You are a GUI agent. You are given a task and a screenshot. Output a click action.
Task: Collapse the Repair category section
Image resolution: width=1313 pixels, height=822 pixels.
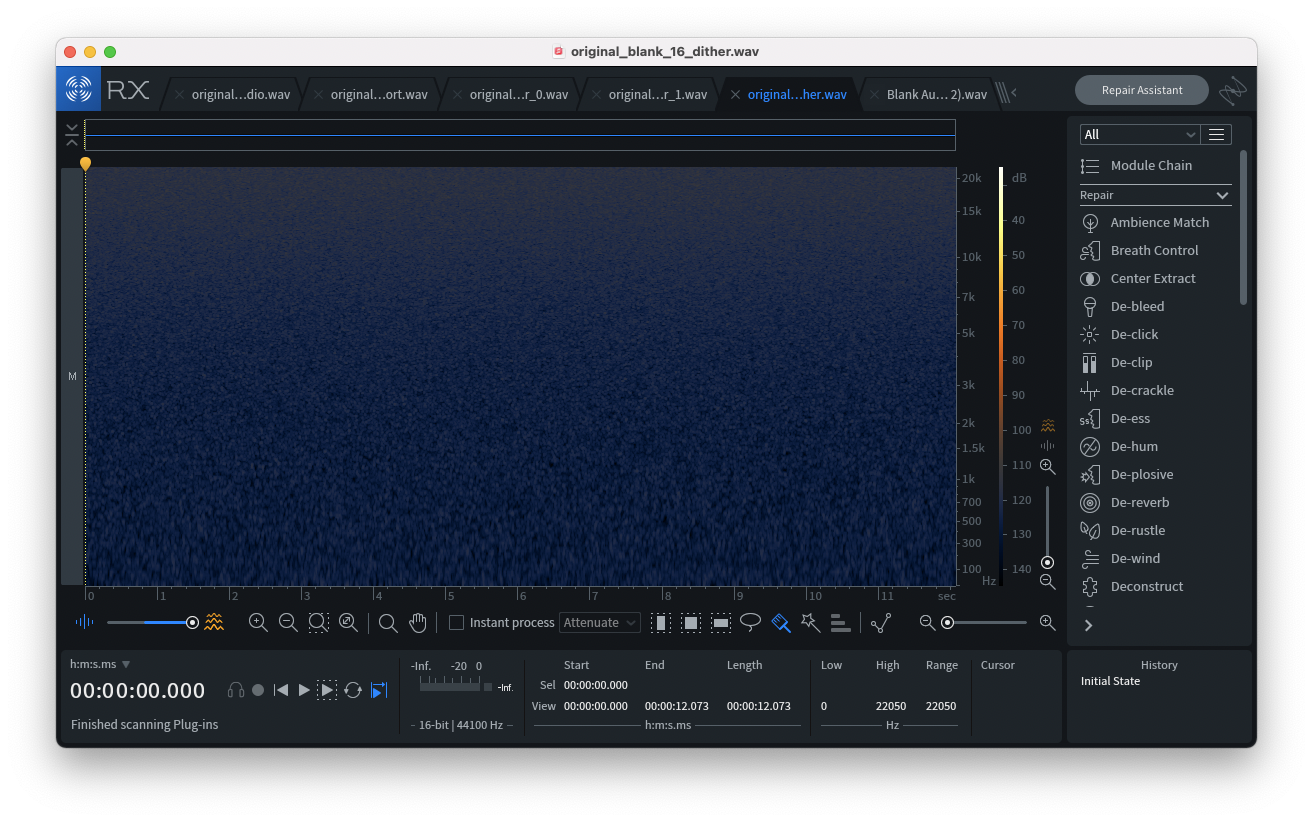pos(1222,195)
